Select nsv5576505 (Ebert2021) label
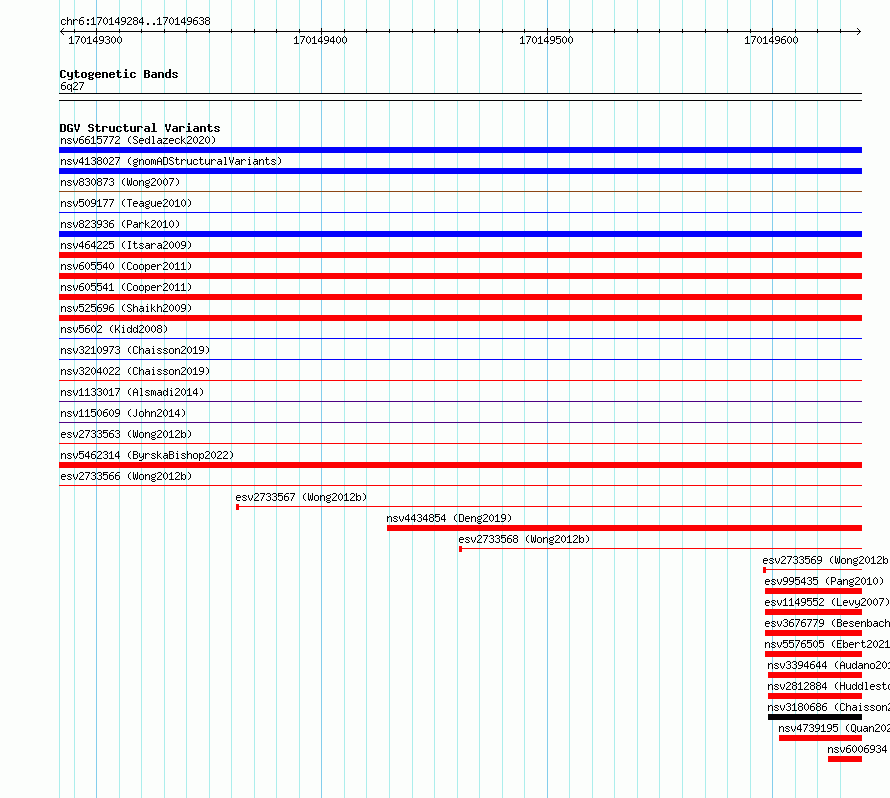890x798 pixels. [x=827, y=644]
